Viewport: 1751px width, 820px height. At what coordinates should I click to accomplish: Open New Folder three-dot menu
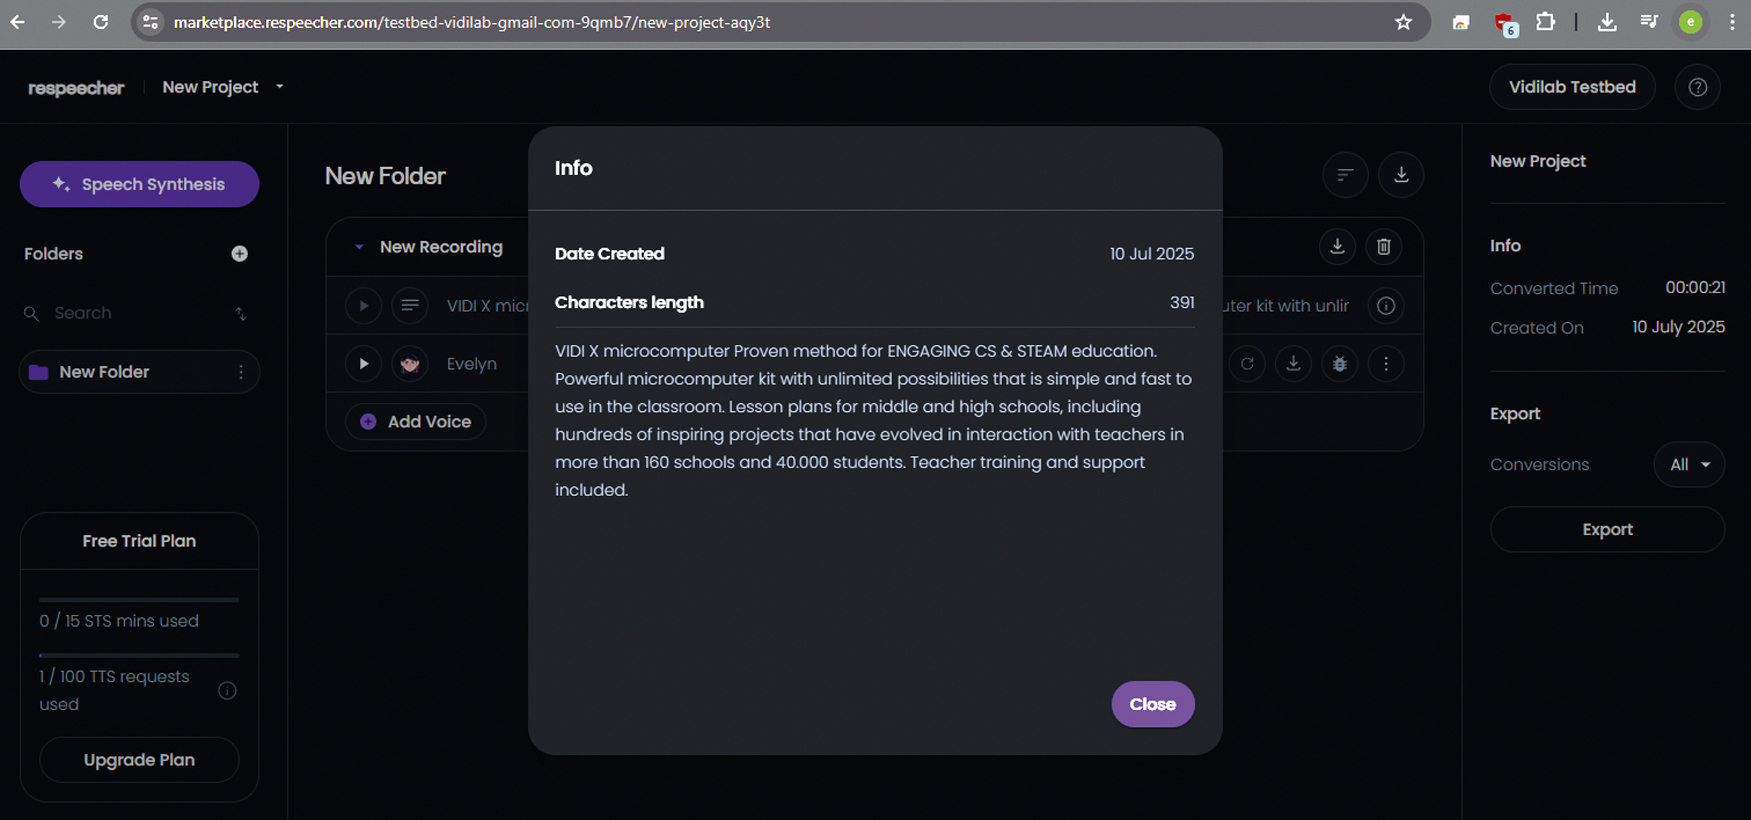tap(241, 372)
